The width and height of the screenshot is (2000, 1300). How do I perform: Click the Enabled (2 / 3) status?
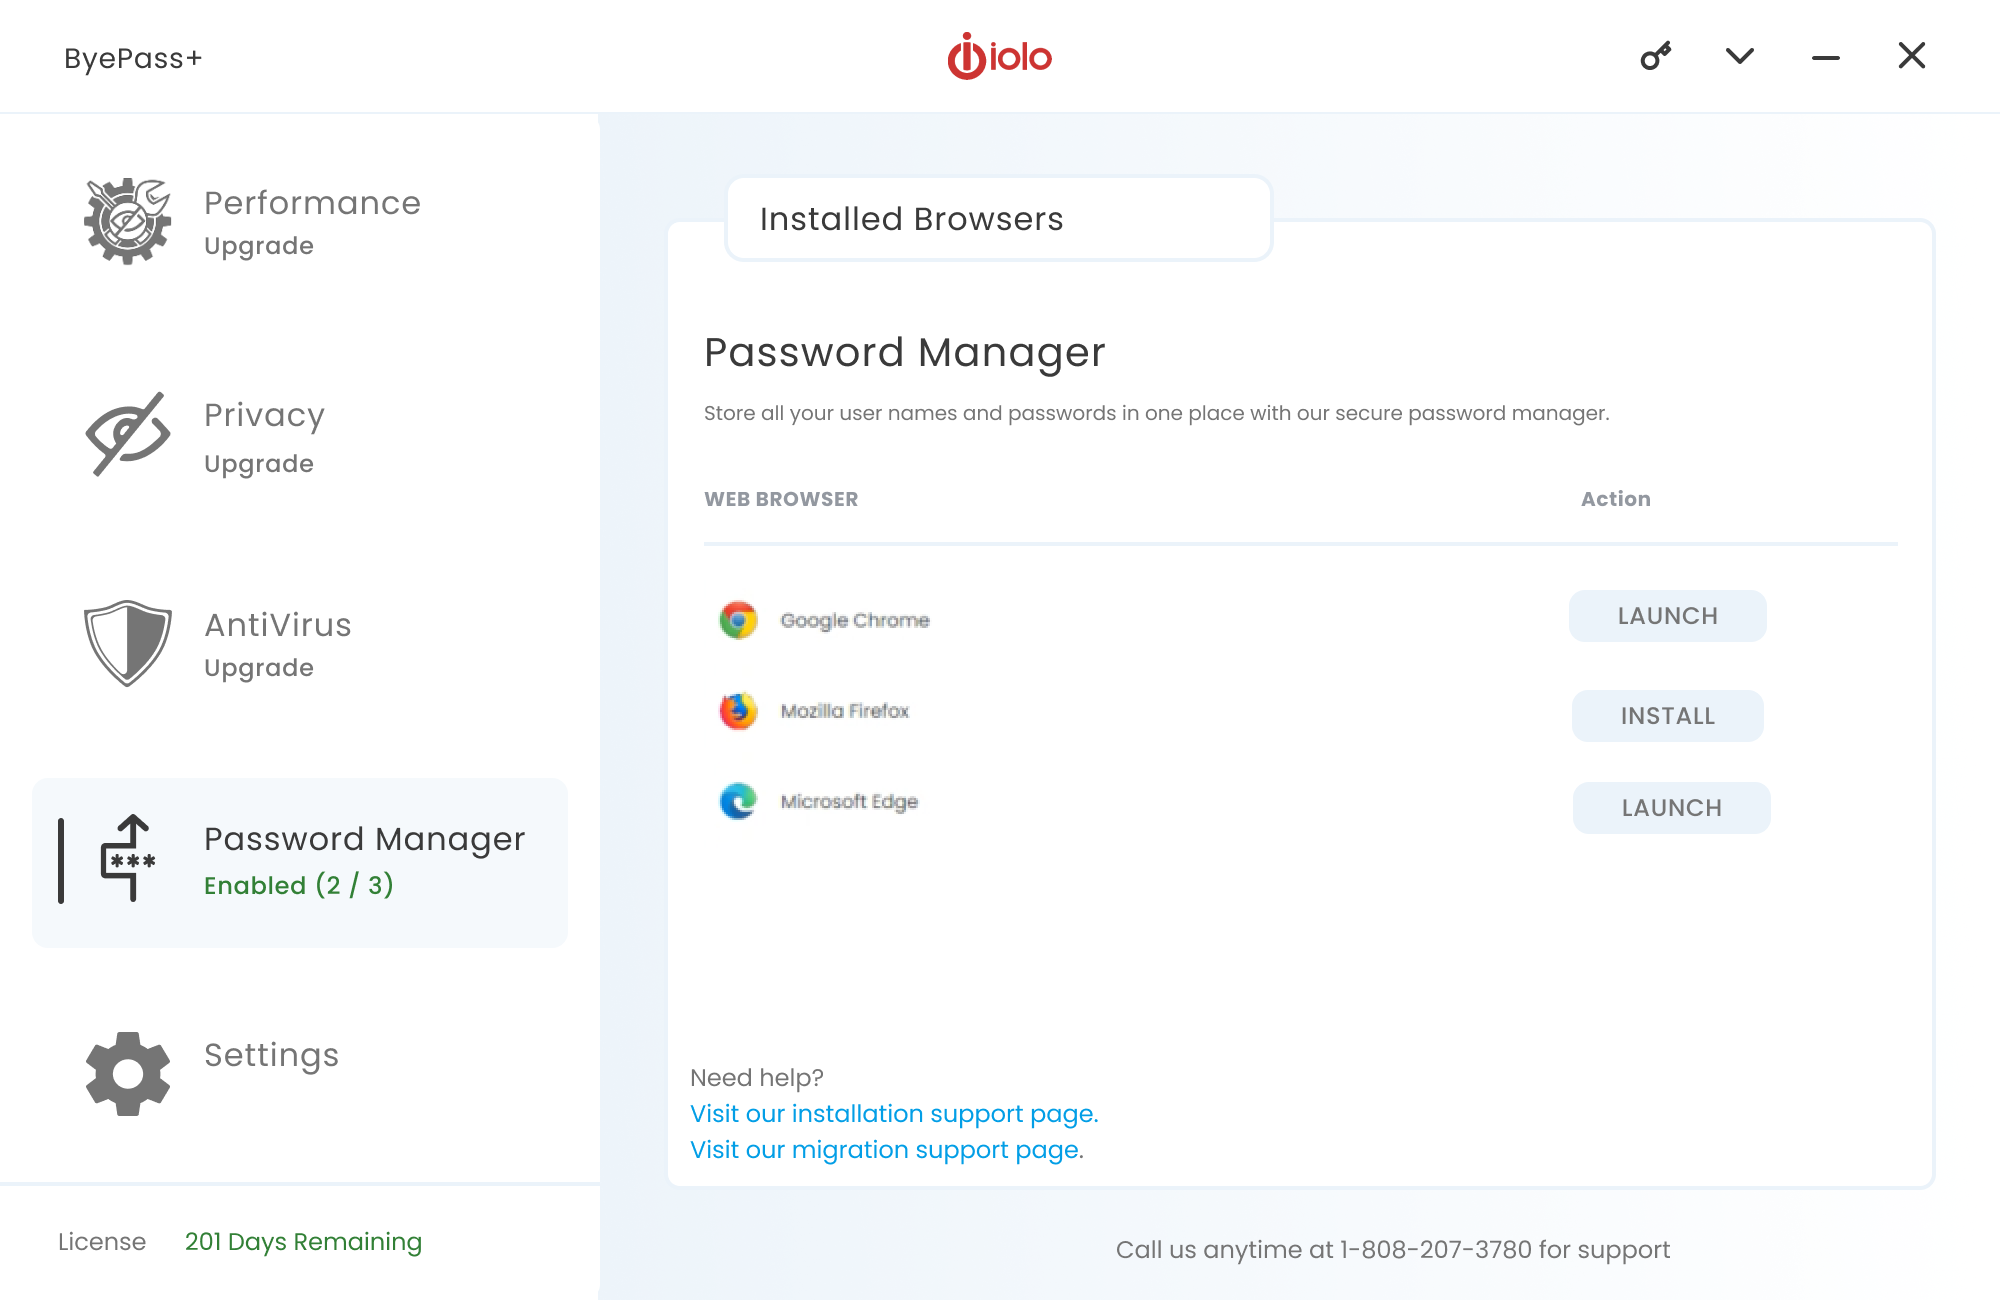point(299,885)
